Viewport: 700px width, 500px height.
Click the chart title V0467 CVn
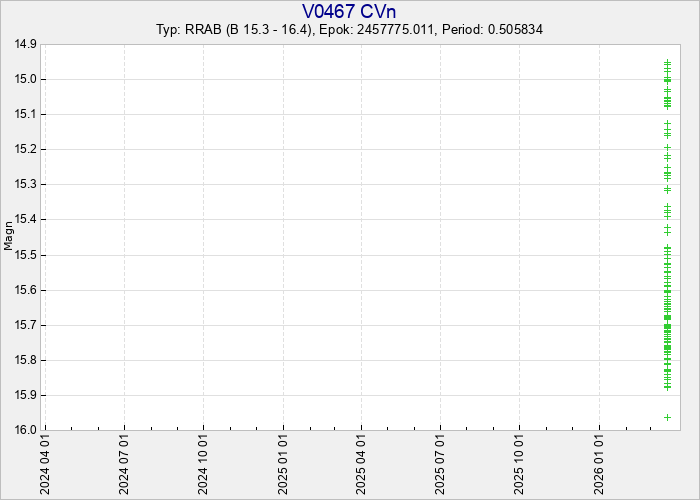(x=349, y=11)
